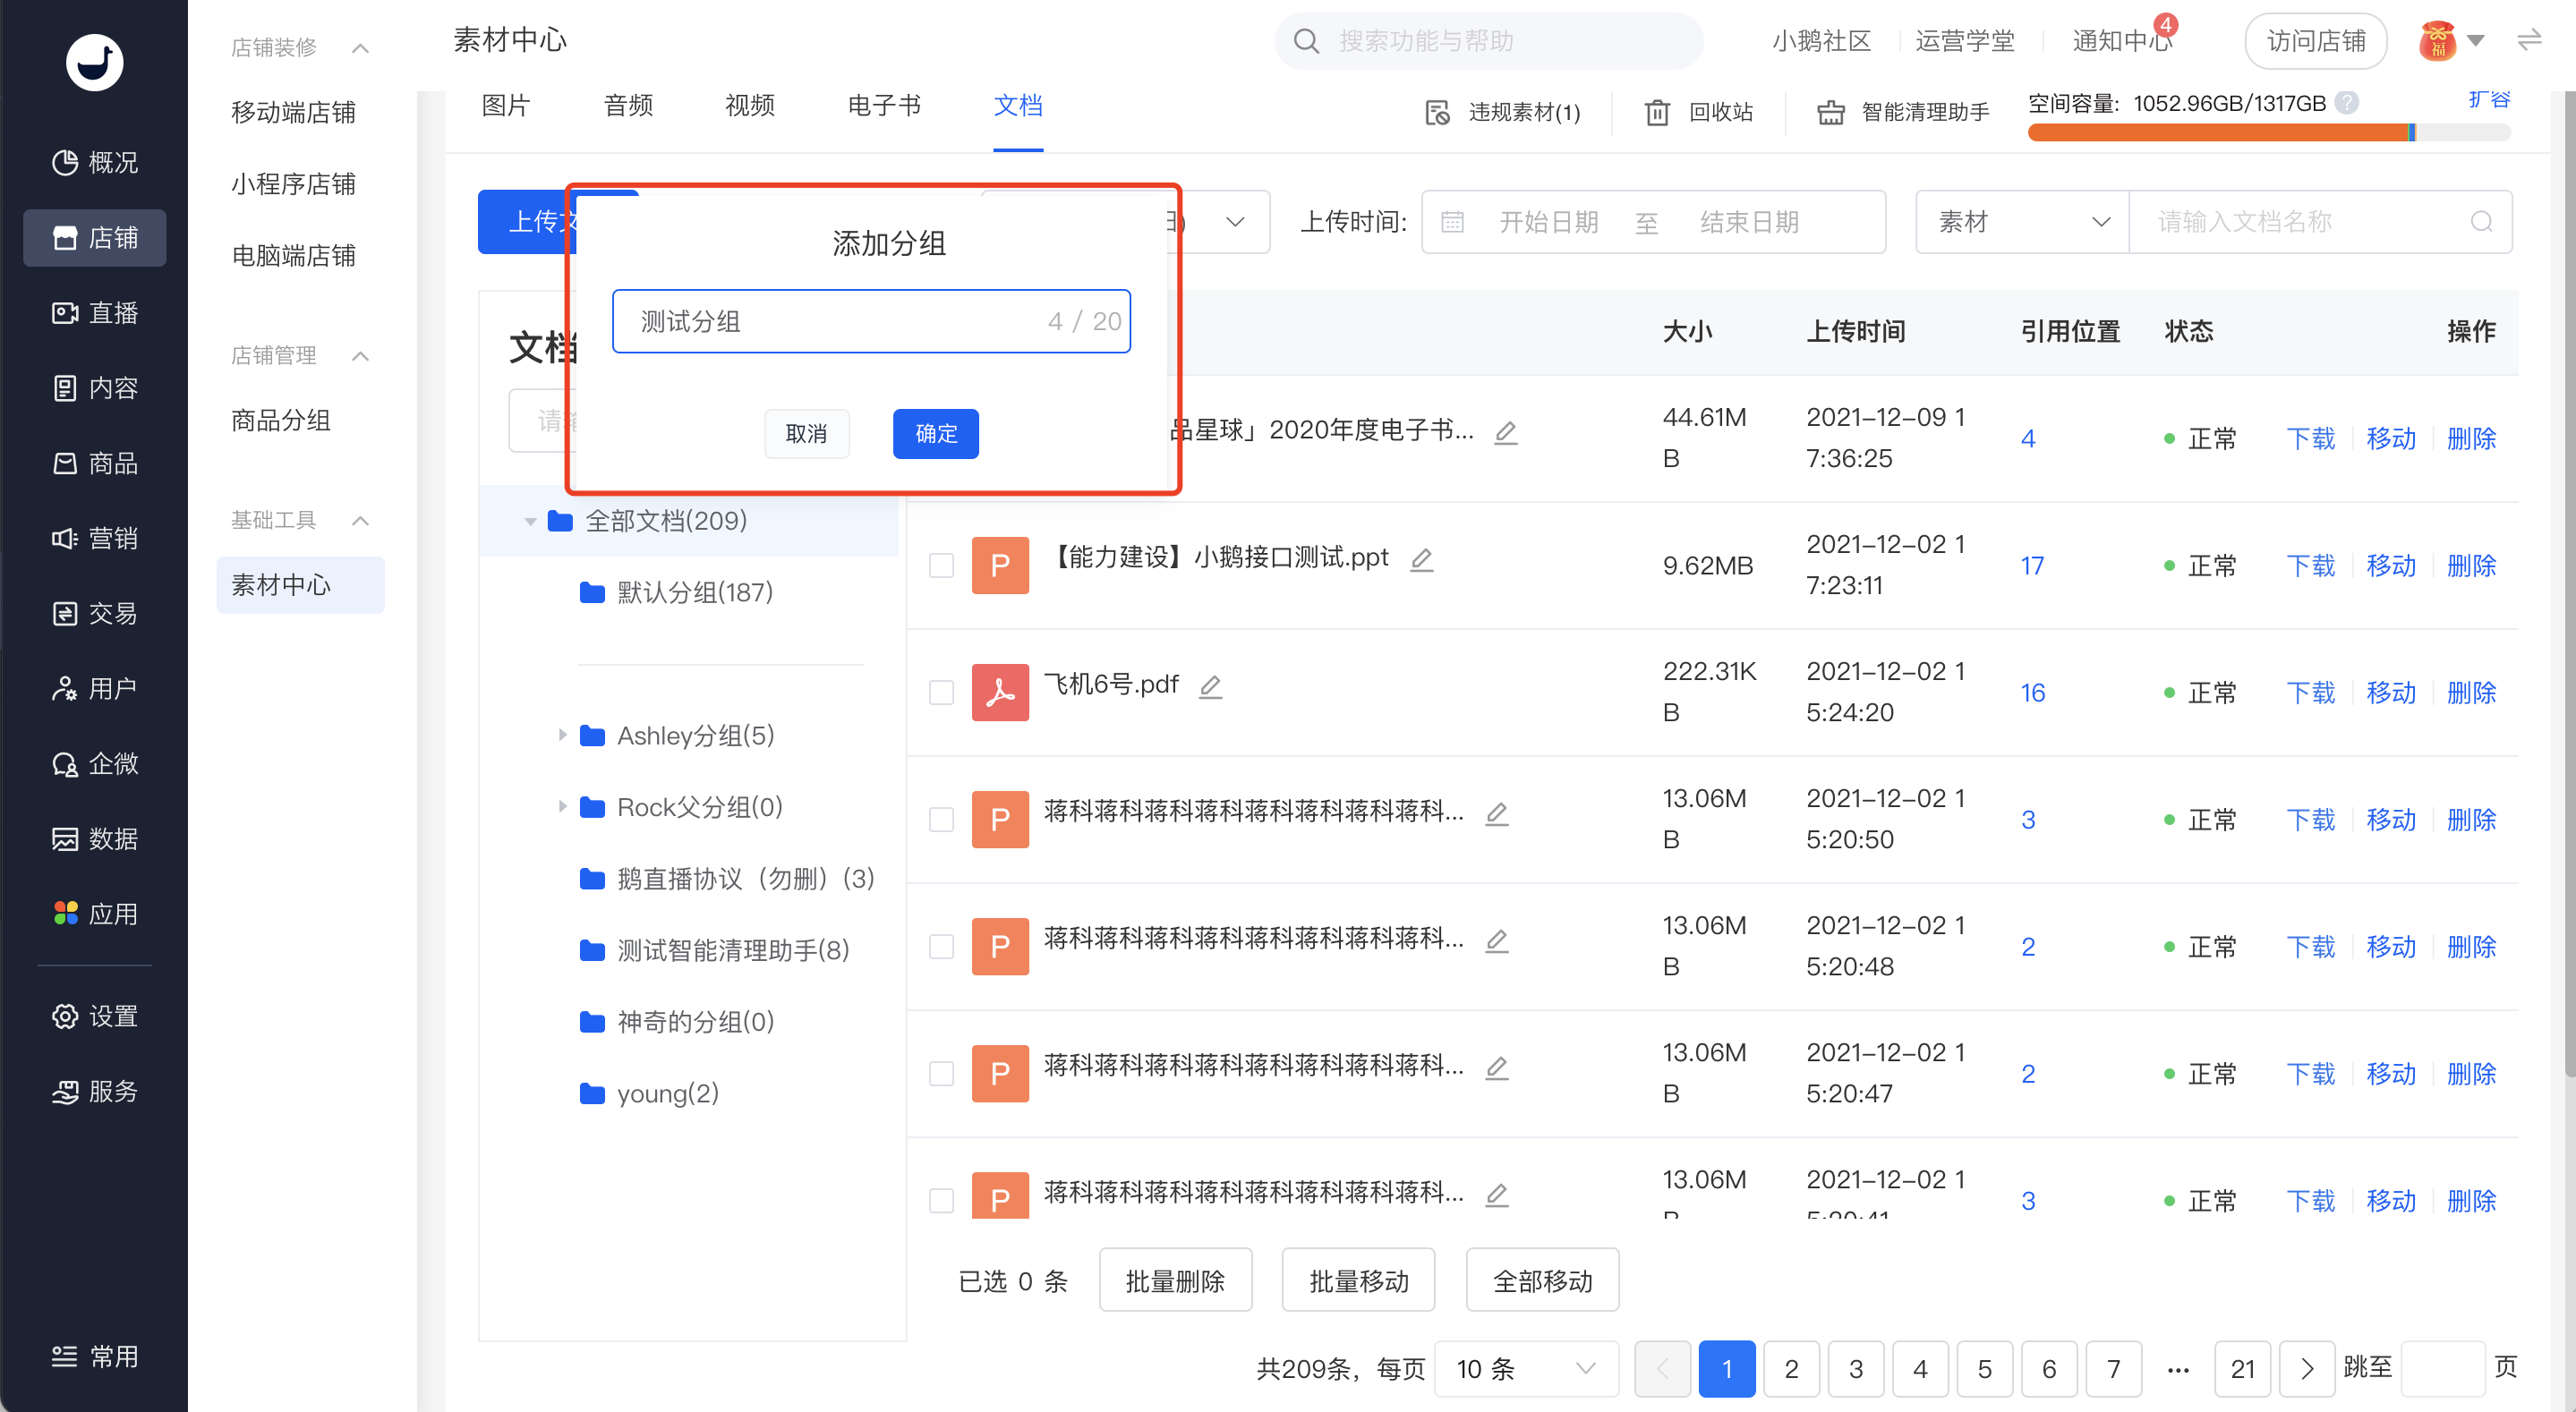Open the 直播 live section in sidebar
Screen dimensions: 2576x1412
94,313
